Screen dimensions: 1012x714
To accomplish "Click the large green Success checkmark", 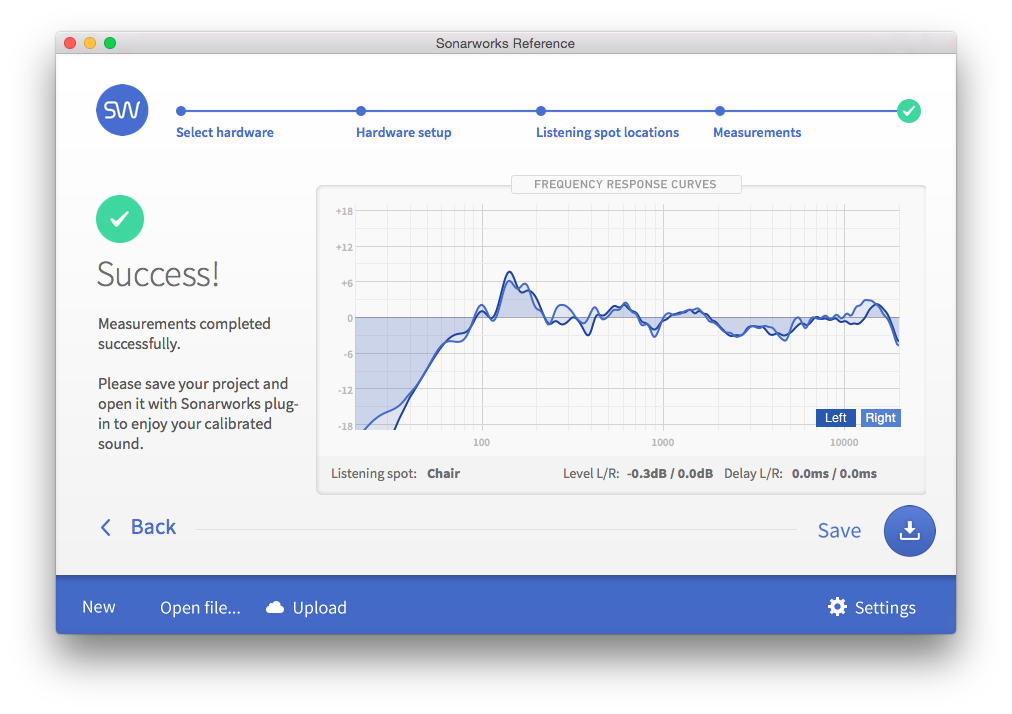I will point(120,219).
